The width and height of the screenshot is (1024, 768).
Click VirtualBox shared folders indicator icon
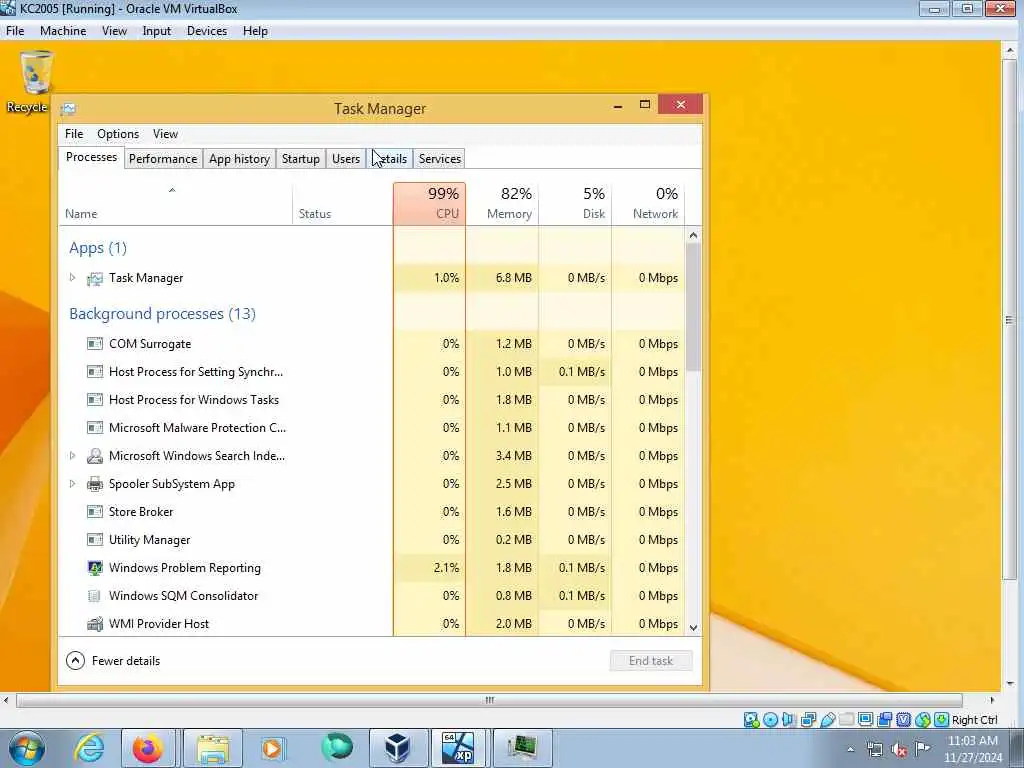846,720
